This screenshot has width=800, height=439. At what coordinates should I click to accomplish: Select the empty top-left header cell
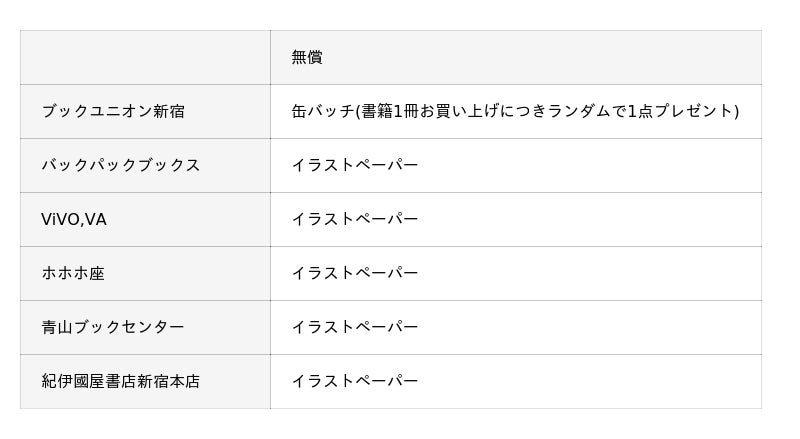coord(145,57)
